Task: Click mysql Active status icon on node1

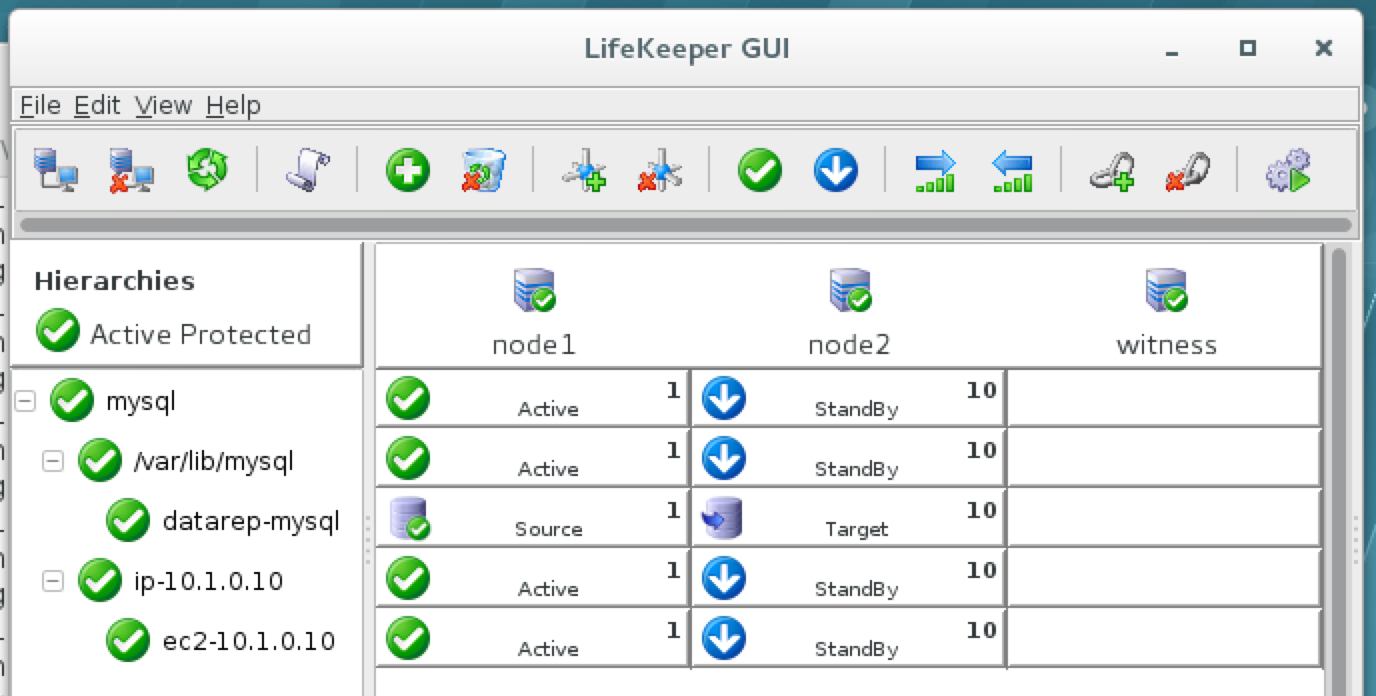Action: pos(408,398)
